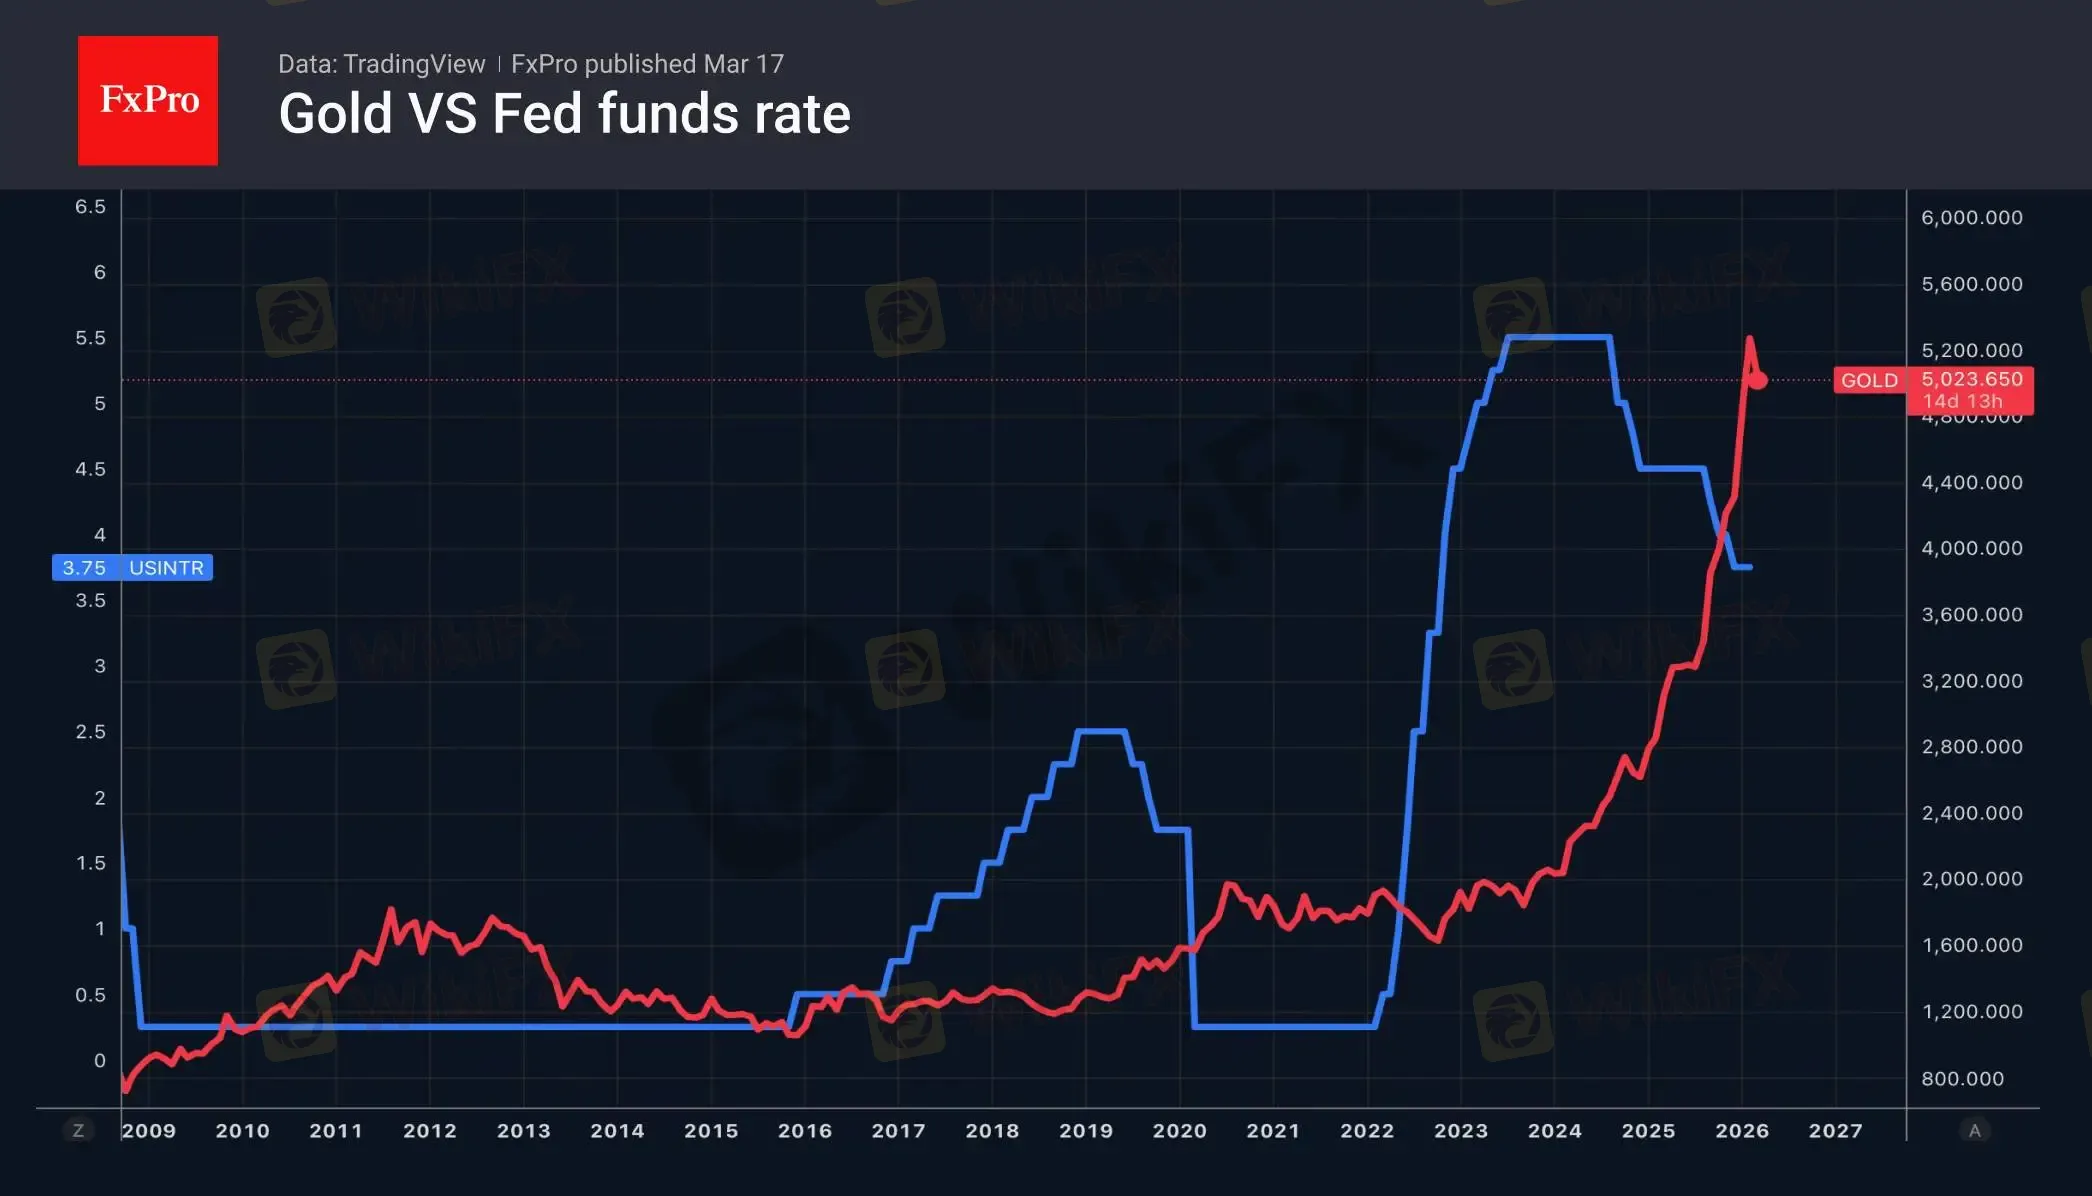Click the 5,023.650 gold price tag
Viewport: 2092px width, 1196px height.
click(1971, 380)
